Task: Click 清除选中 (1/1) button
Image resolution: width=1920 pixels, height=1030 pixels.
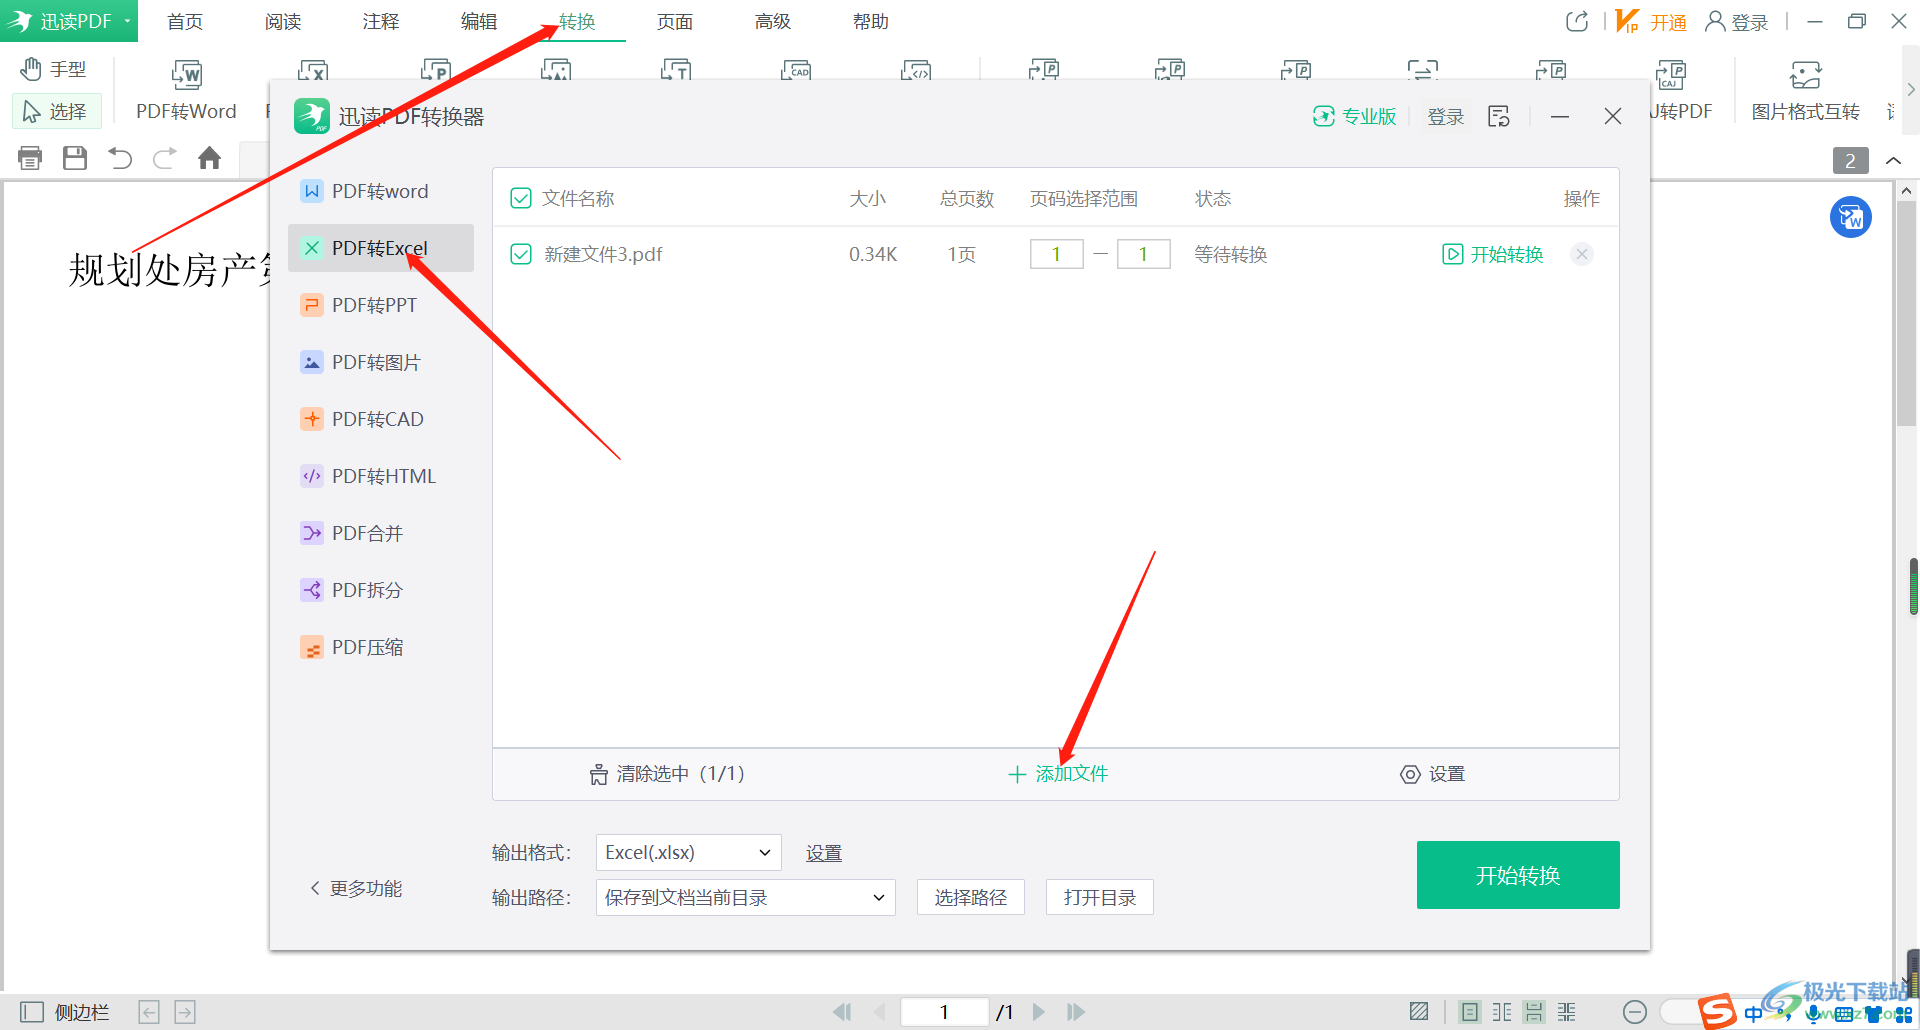Action: pos(667,774)
